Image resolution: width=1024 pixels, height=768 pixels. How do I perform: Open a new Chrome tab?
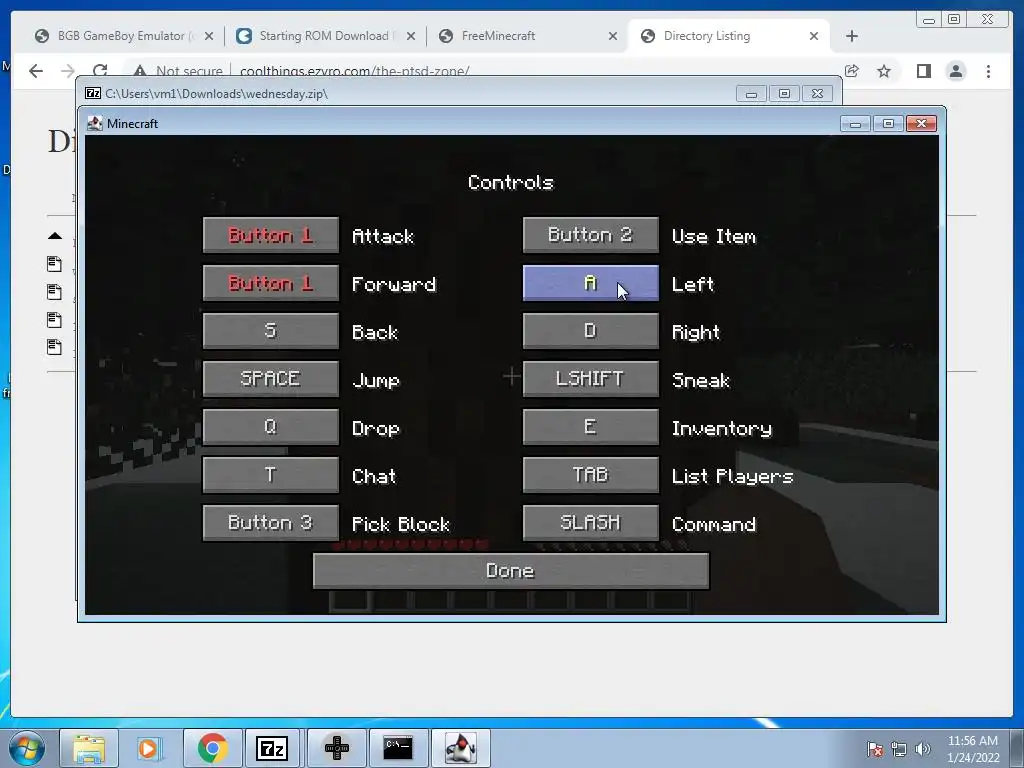coord(852,37)
